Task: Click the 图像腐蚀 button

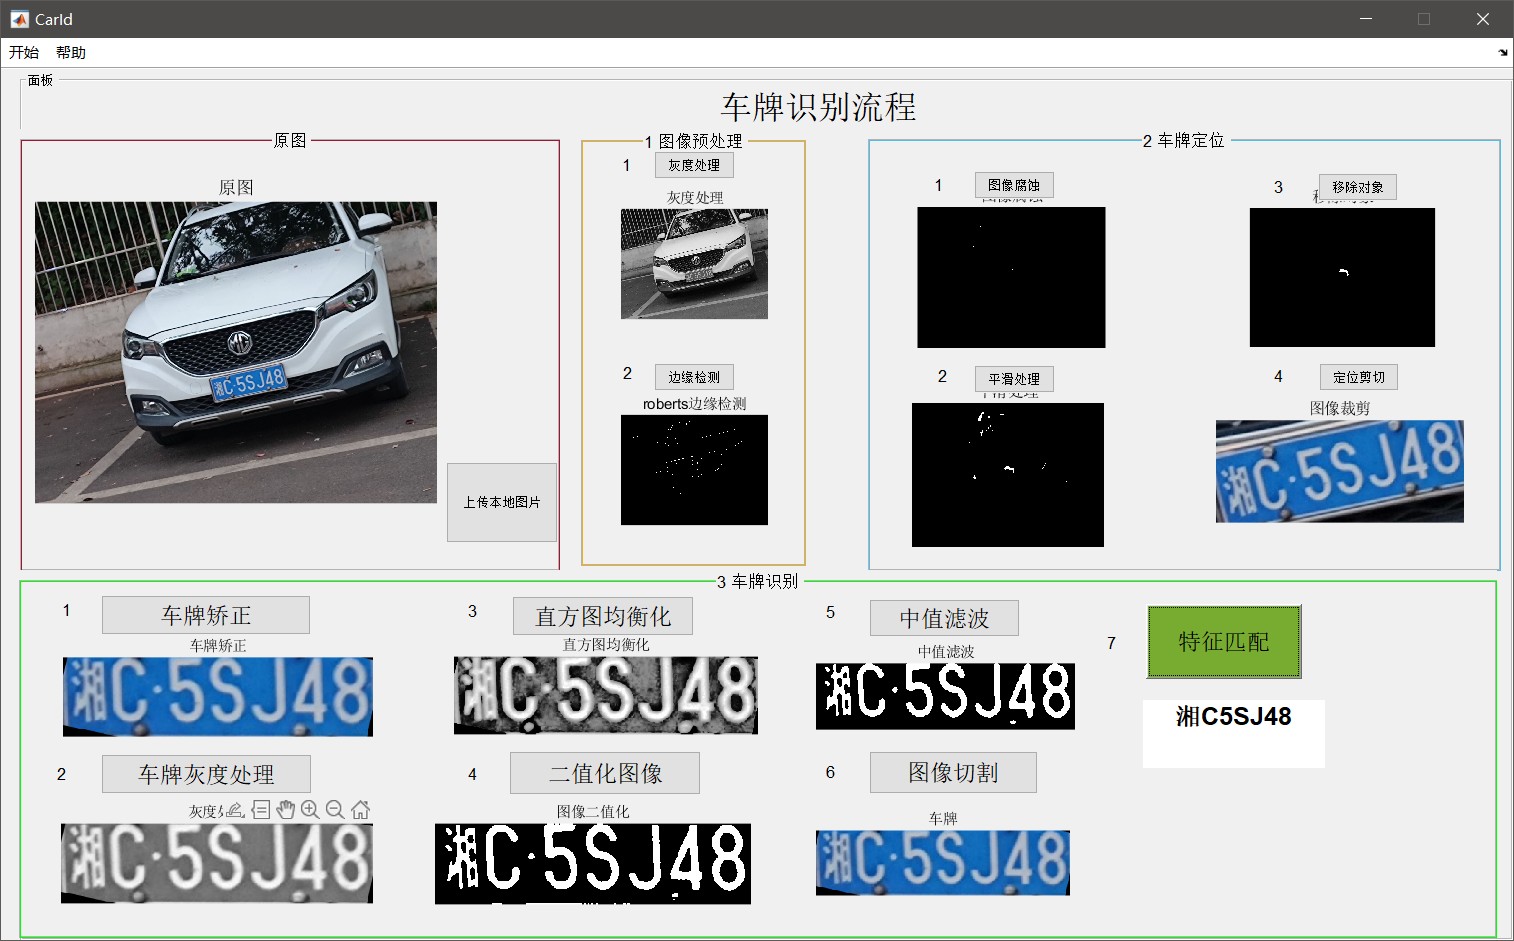Action: 1013,185
